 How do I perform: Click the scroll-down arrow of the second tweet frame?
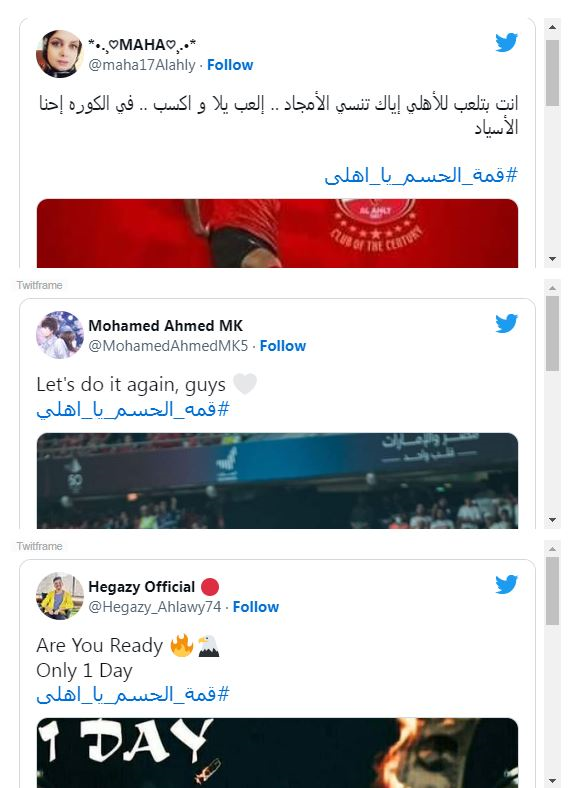pyautogui.click(x=552, y=520)
